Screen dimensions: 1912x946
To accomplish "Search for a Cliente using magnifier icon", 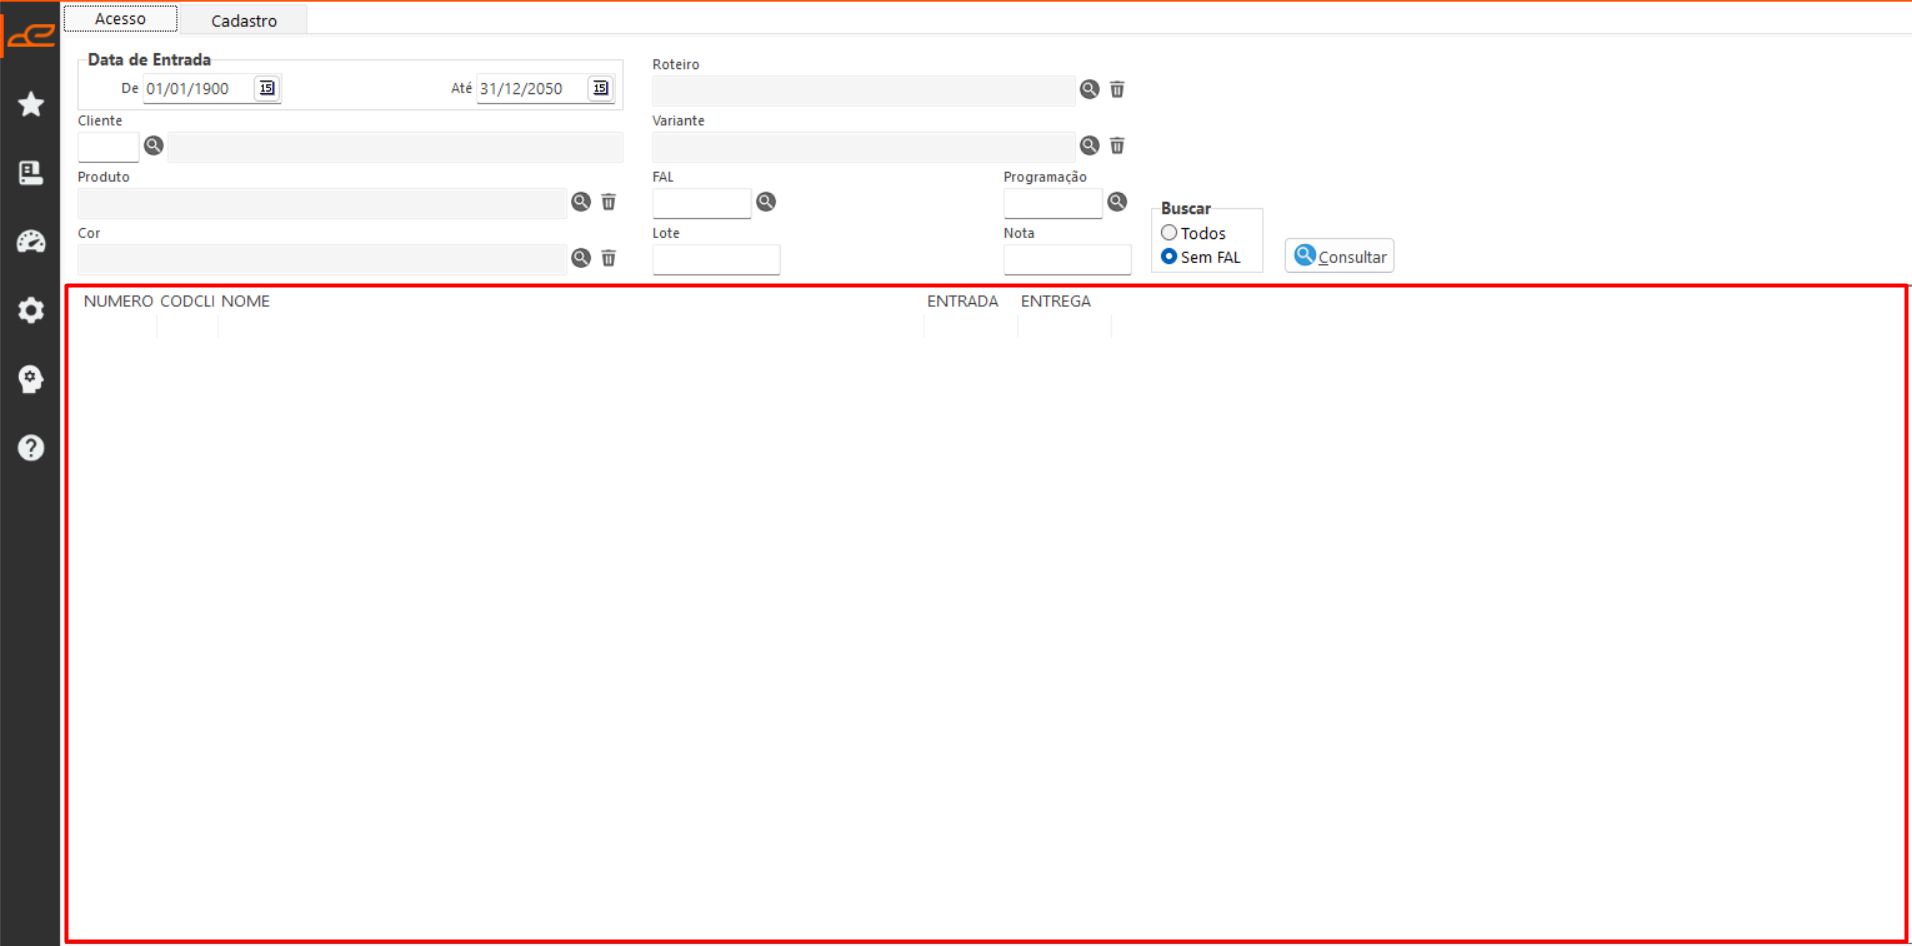I will point(153,146).
